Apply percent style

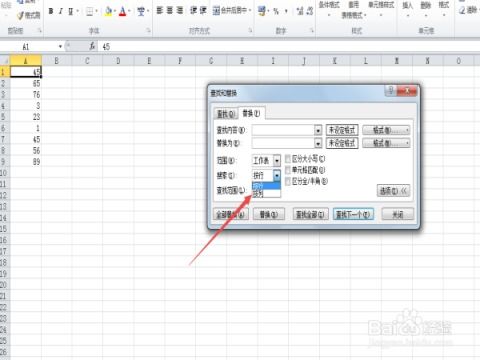276,11
